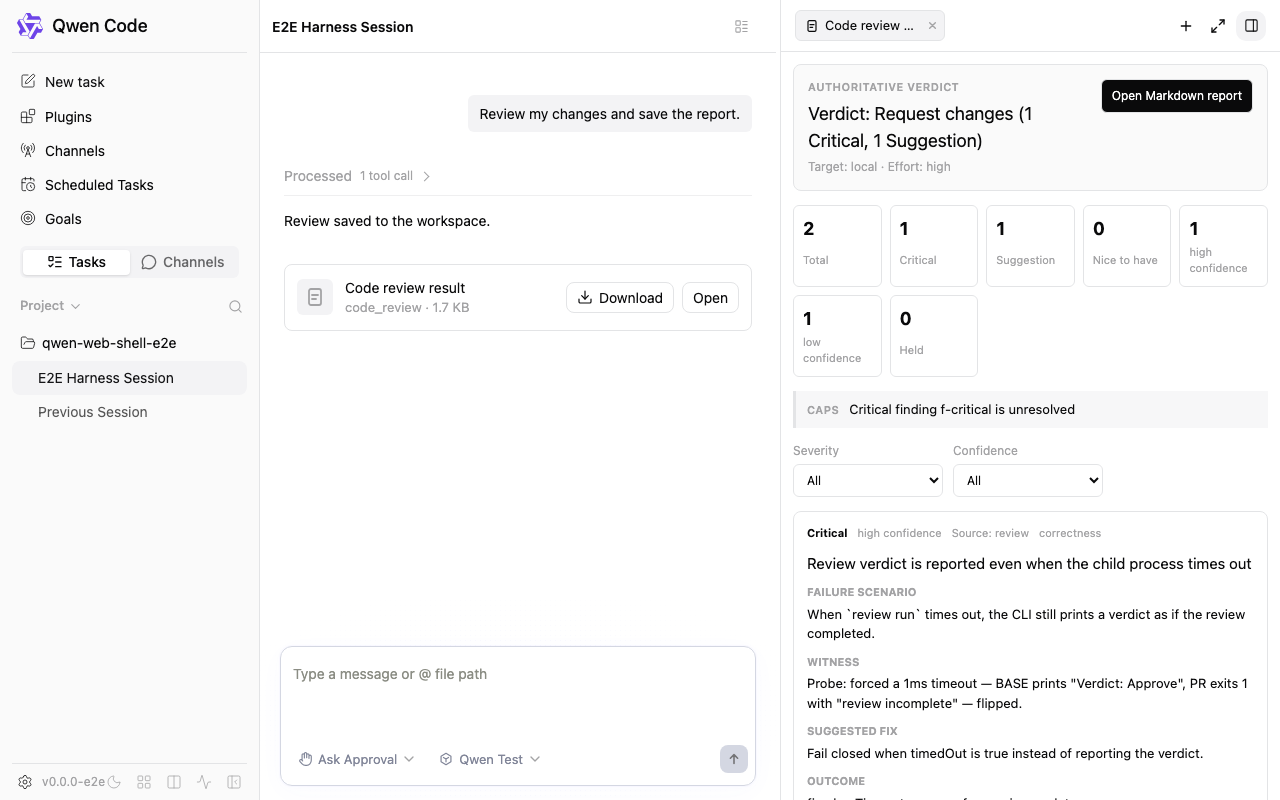Viewport: 1280px width, 800px height.
Task: Download the Code review result
Action: (x=620, y=298)
